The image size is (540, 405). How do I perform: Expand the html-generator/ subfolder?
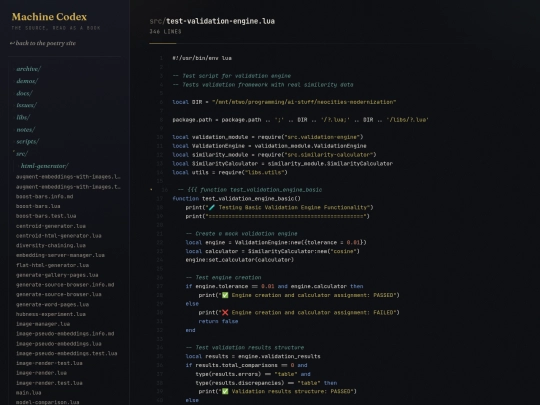tap(45, 166)
